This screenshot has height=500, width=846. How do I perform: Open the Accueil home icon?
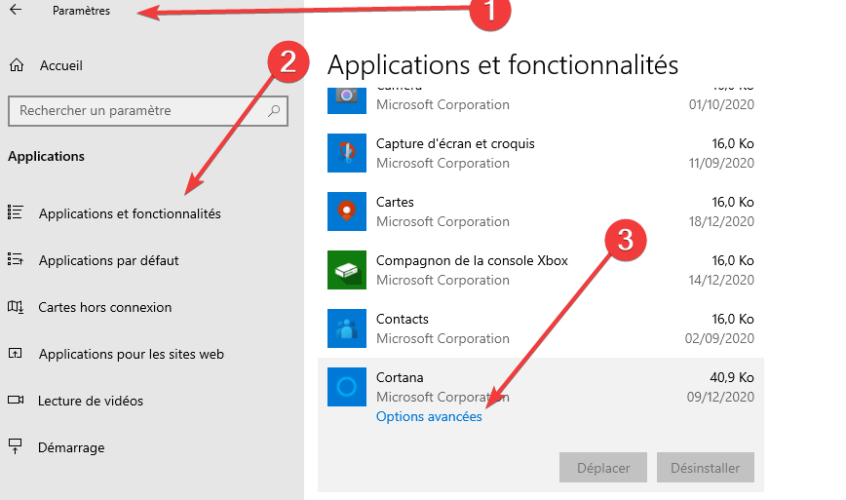pyautogui.click(x=16, y=66)
